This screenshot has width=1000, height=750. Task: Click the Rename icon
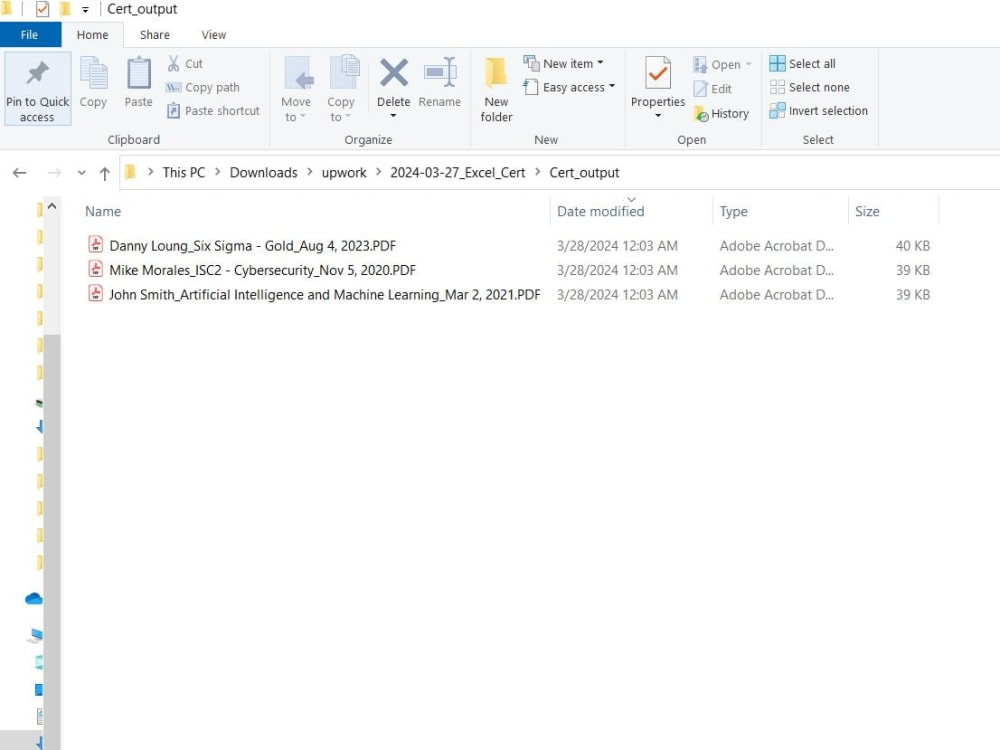[440, 73]
